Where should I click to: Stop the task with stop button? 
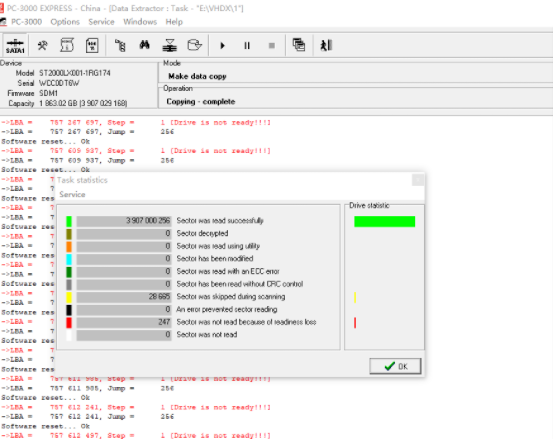coord(272,46)
